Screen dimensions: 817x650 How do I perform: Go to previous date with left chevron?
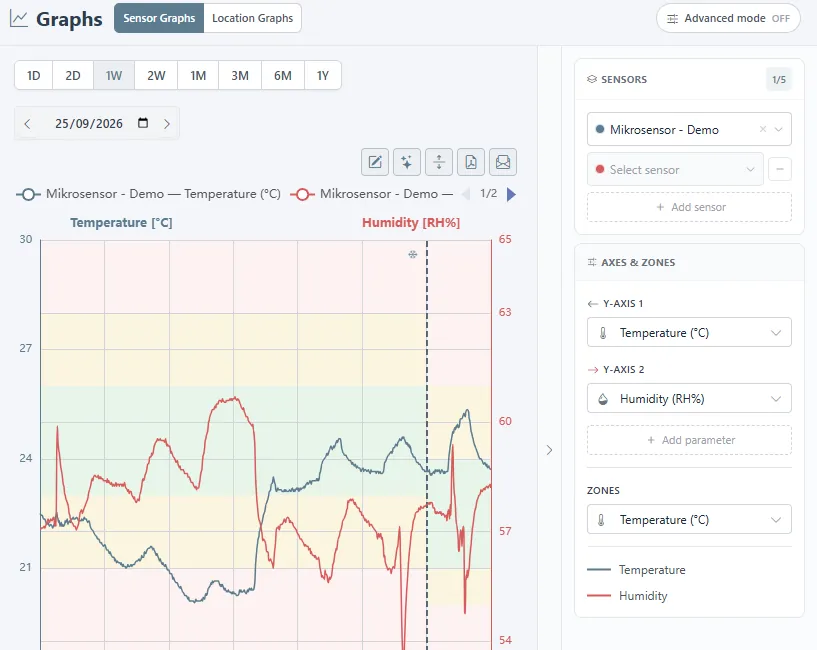tap(28, 124)
